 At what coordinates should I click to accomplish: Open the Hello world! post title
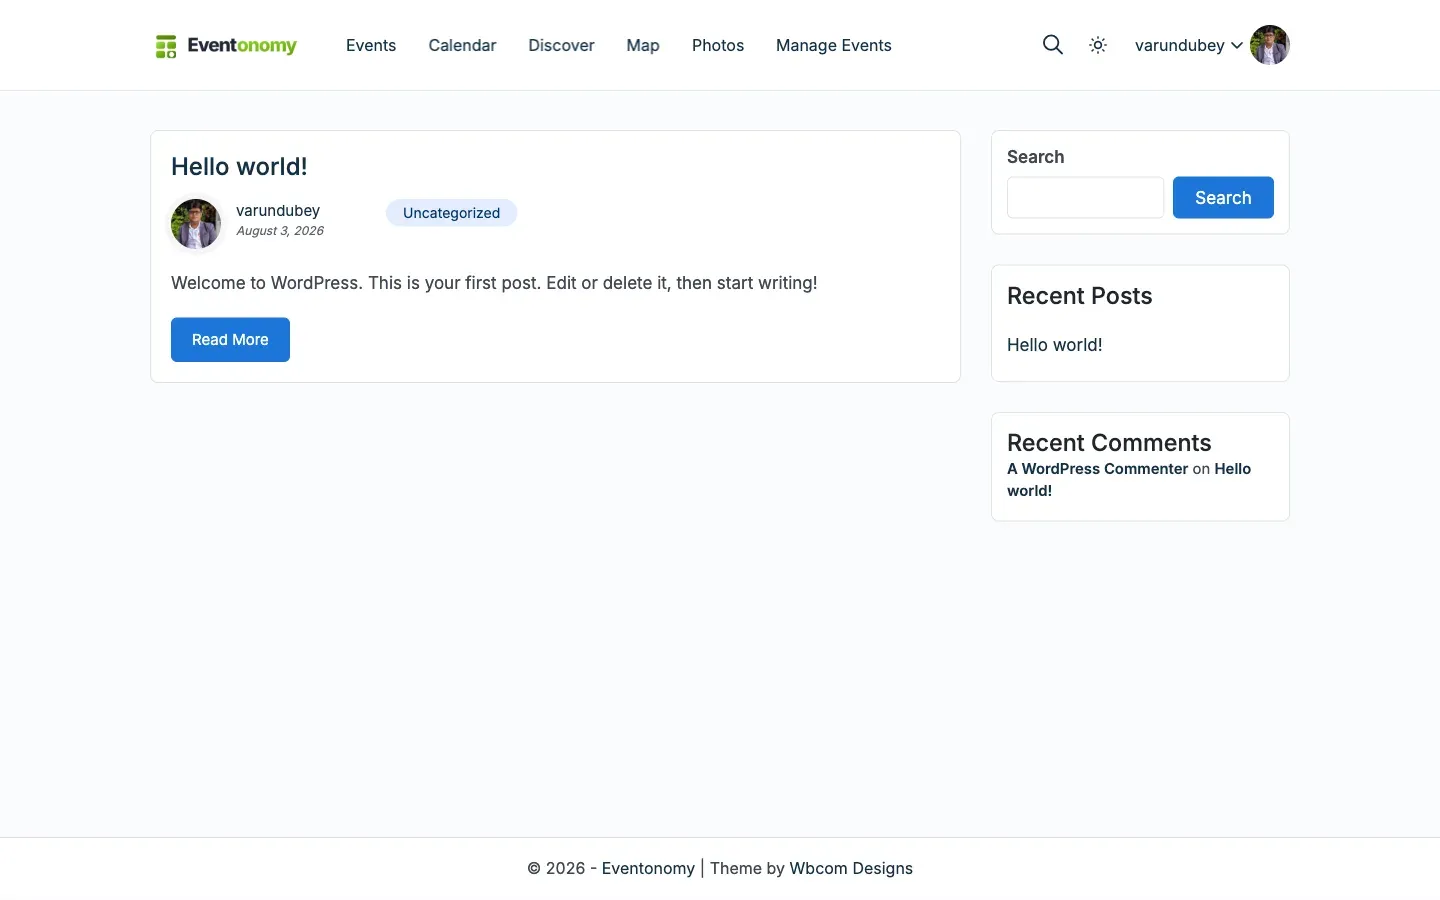point(239,166)
